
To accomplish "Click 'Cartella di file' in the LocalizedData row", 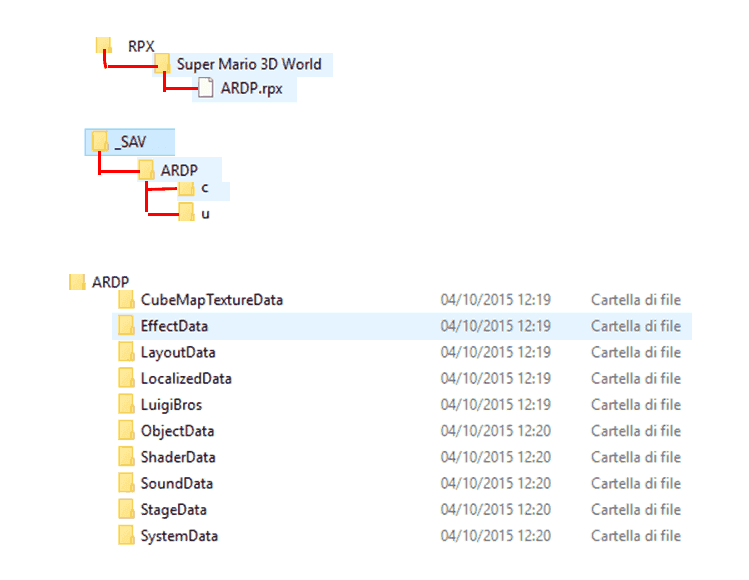I will (x=636, y=379).
